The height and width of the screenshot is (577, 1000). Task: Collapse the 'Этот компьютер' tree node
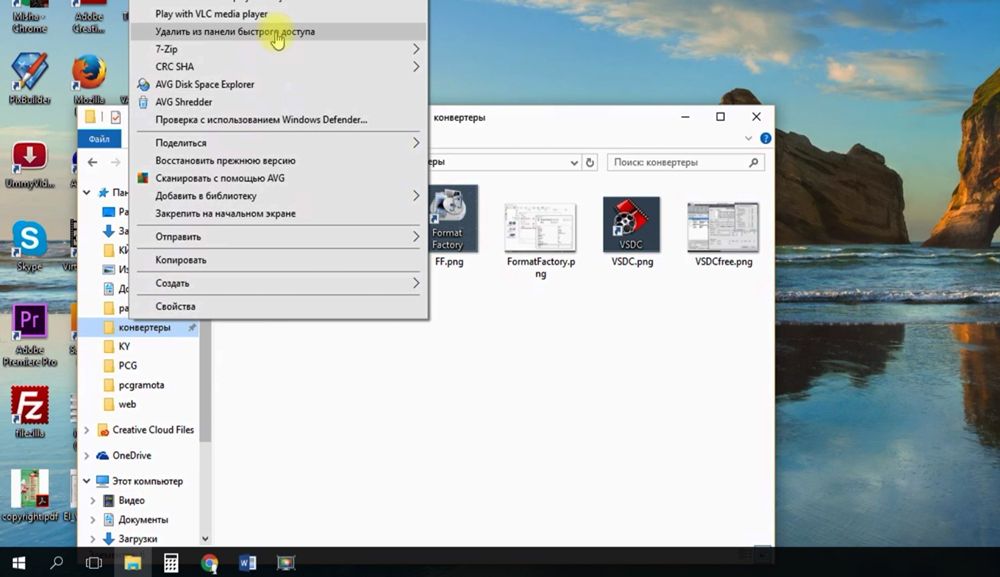(88, 481)
